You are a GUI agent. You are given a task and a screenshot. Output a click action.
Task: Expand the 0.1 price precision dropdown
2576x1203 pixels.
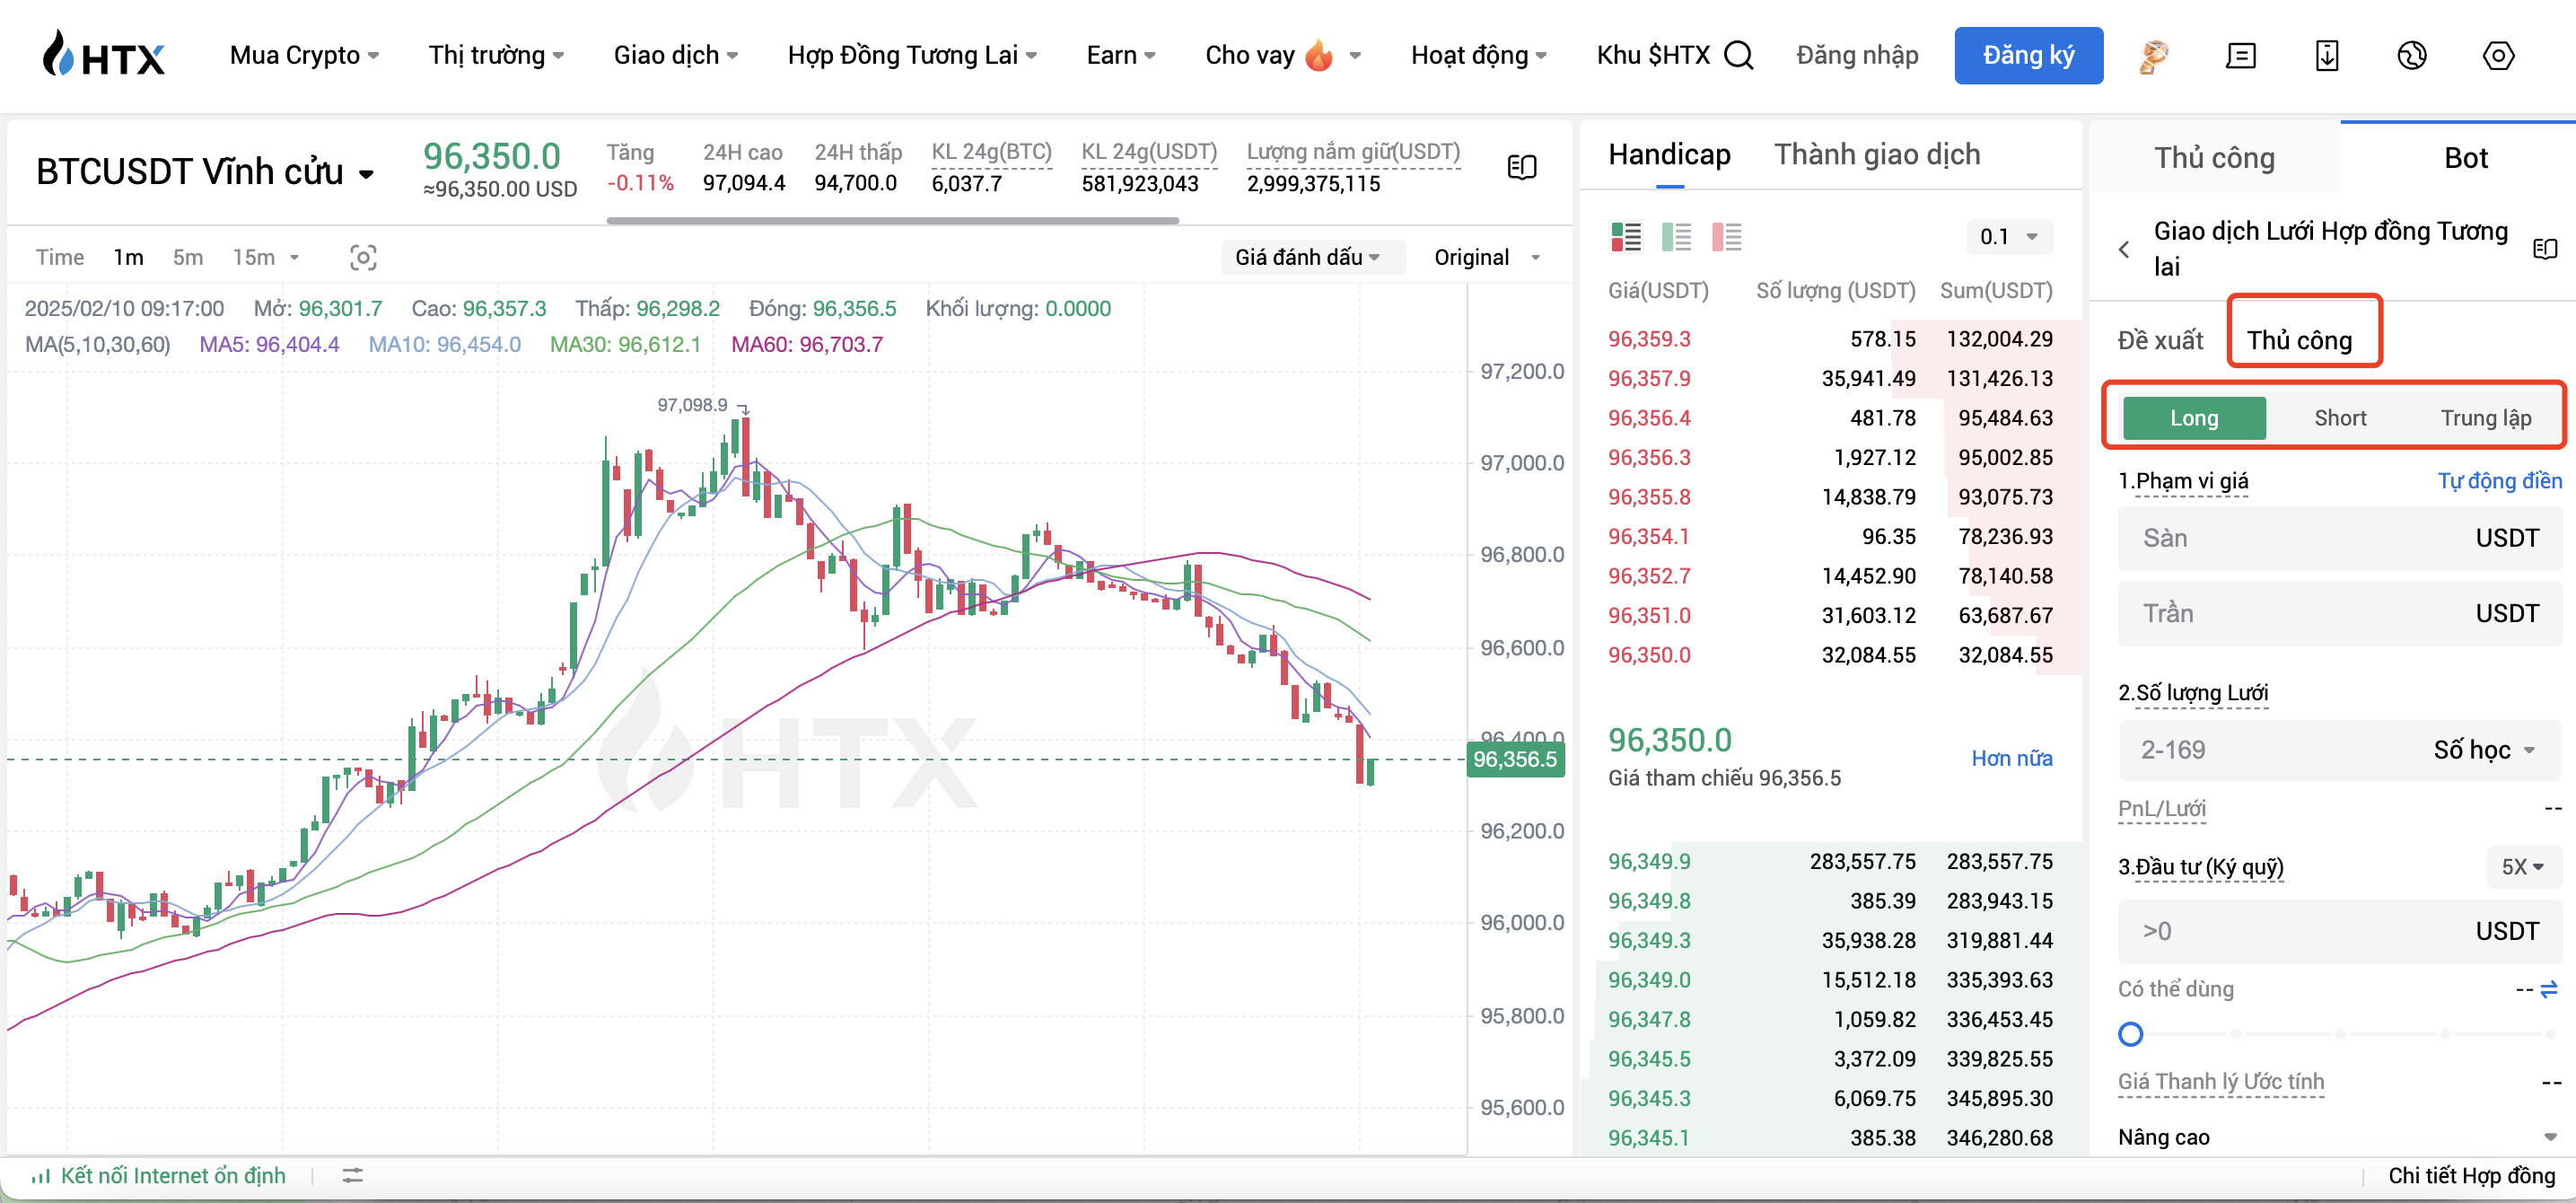[x=2008, y=237]
